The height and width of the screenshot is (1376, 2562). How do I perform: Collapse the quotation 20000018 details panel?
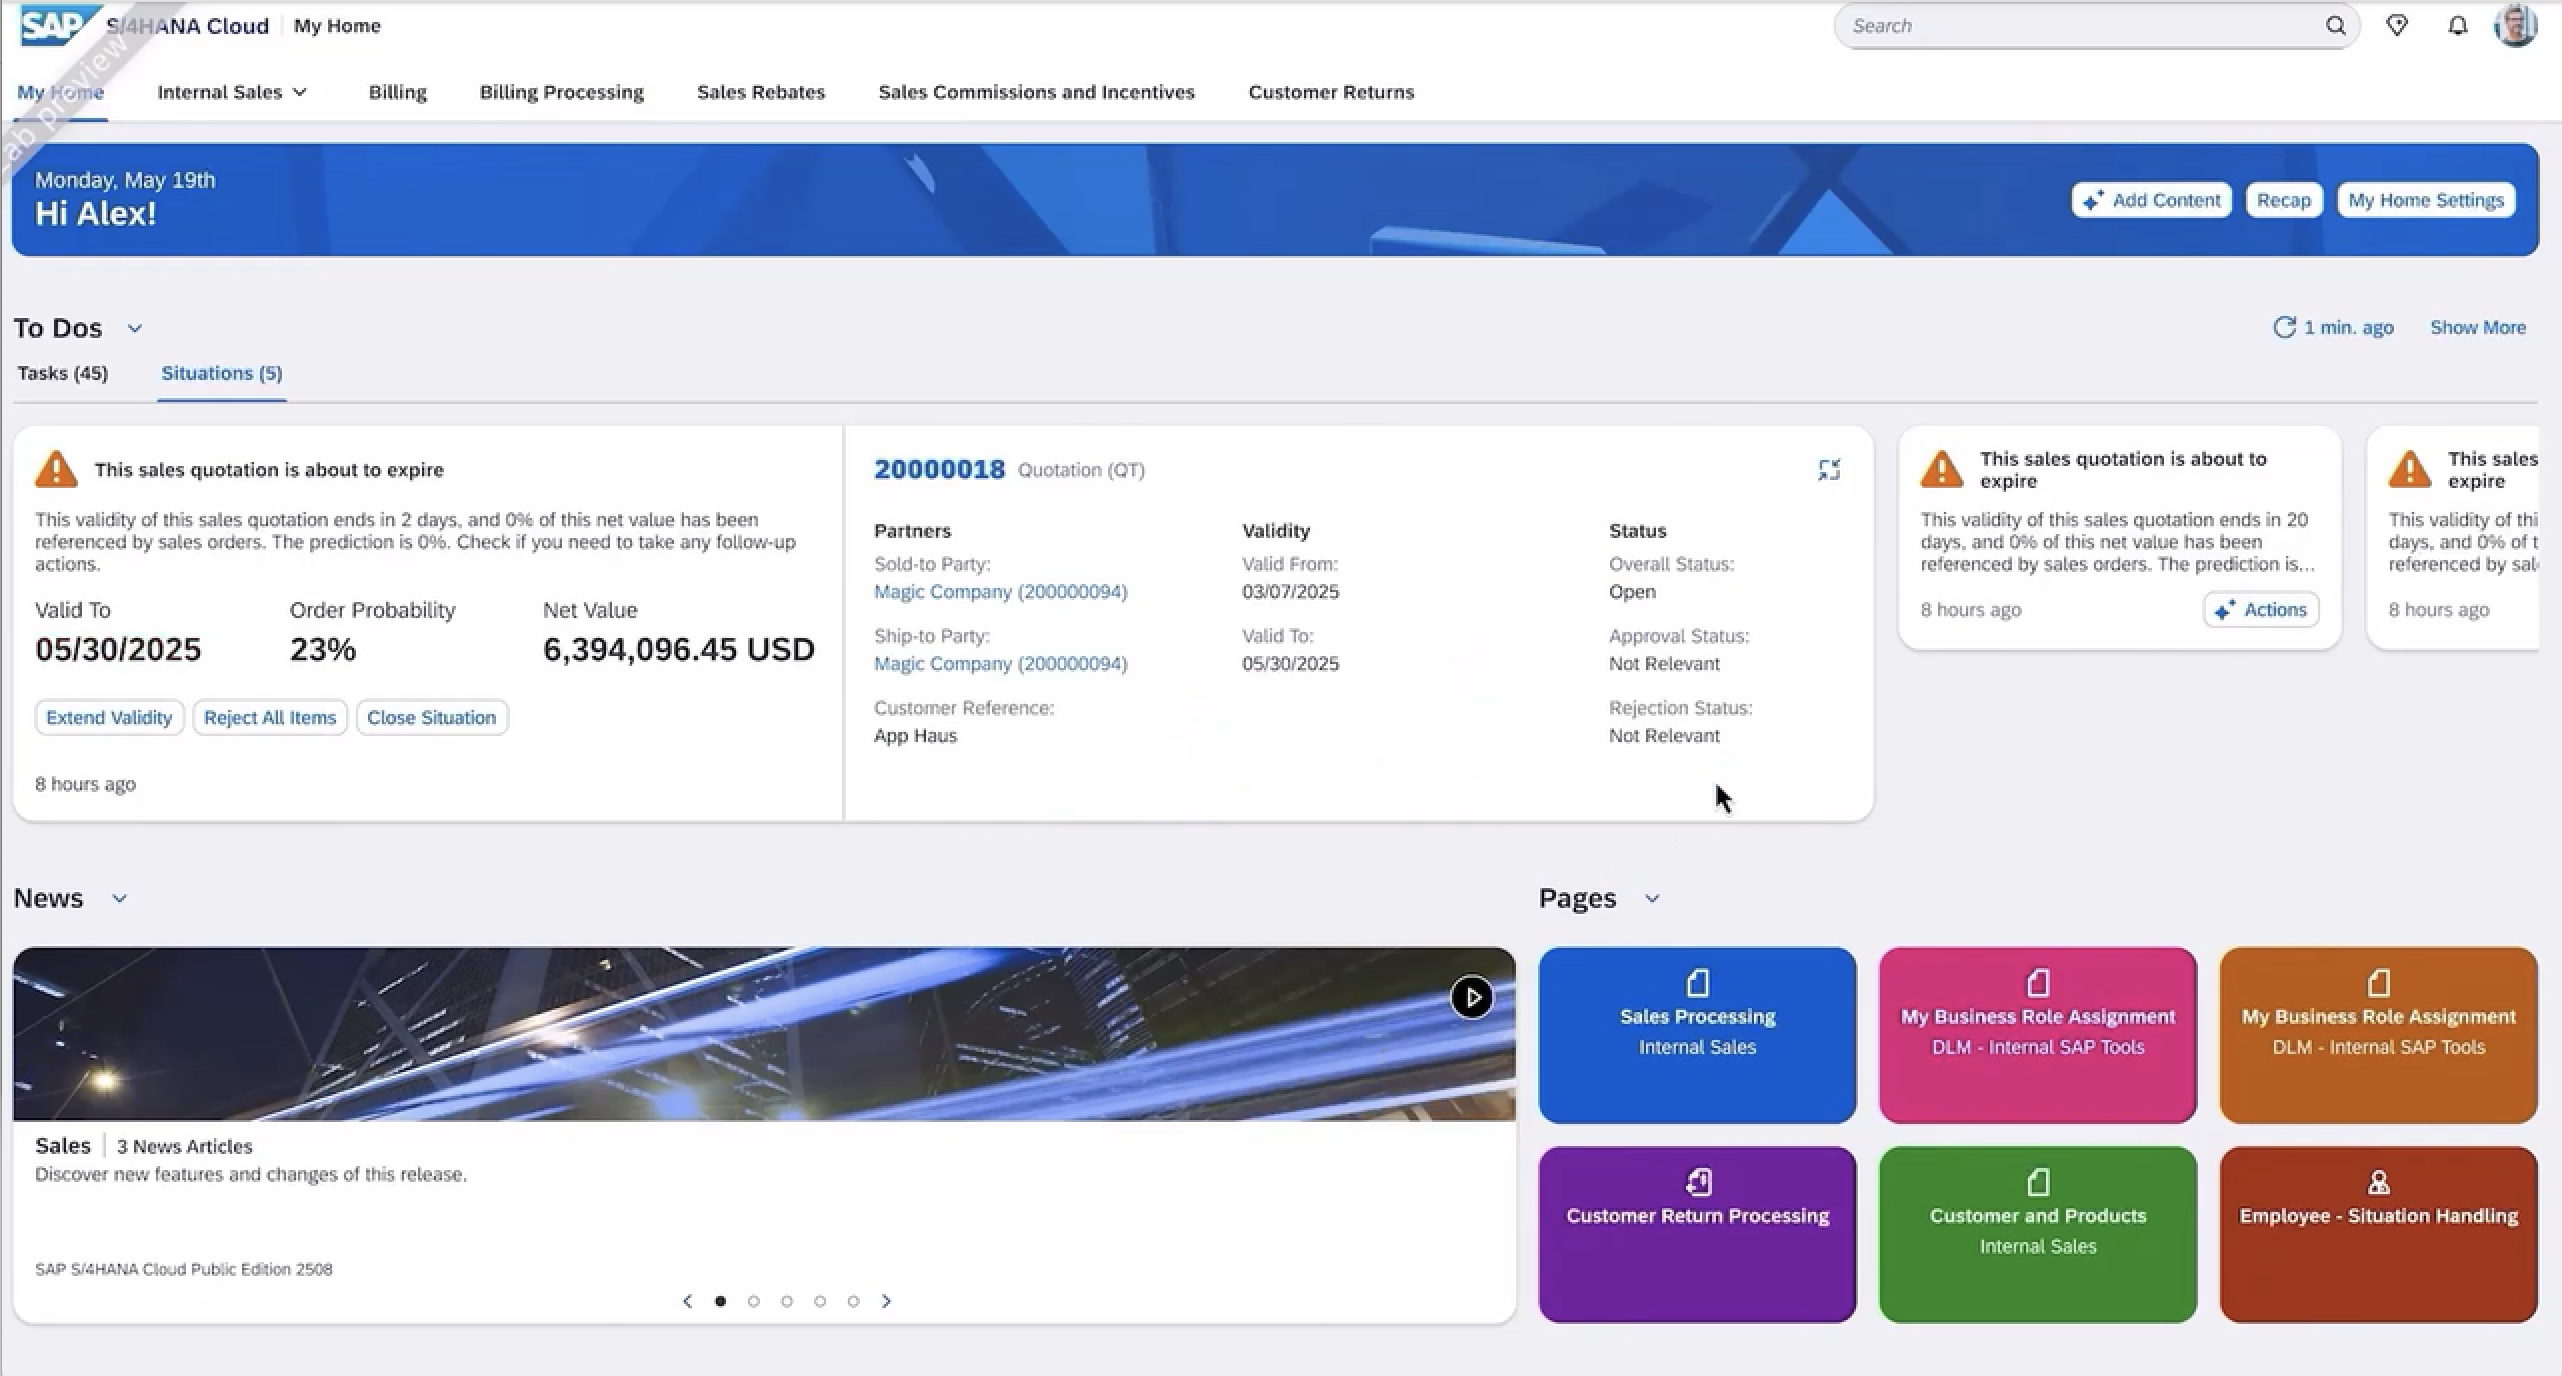click(x=1829, y=470)
